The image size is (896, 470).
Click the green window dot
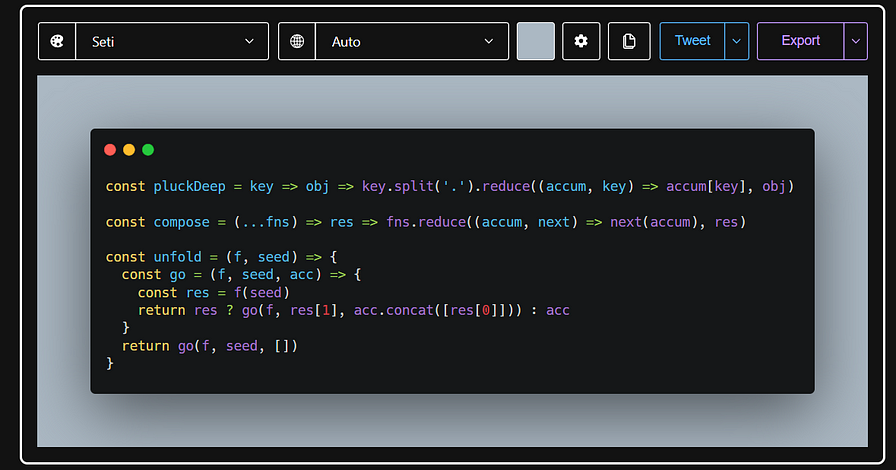coord(148,150)
